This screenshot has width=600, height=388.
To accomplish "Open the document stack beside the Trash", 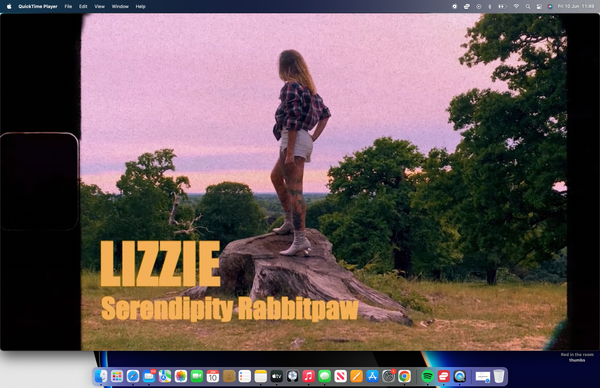I will coord(483,377).
